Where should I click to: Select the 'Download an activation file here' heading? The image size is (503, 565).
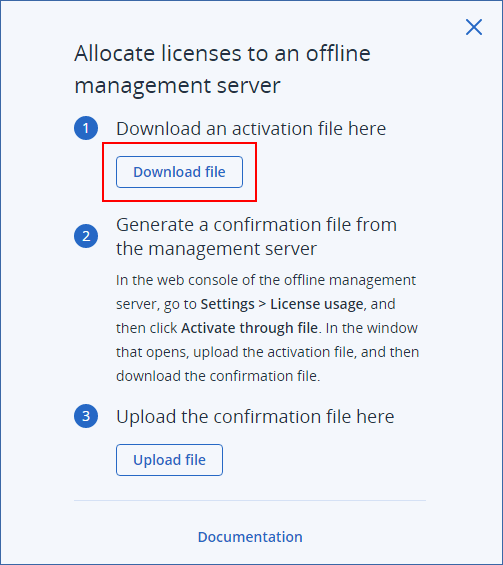[x=251, y=129]
